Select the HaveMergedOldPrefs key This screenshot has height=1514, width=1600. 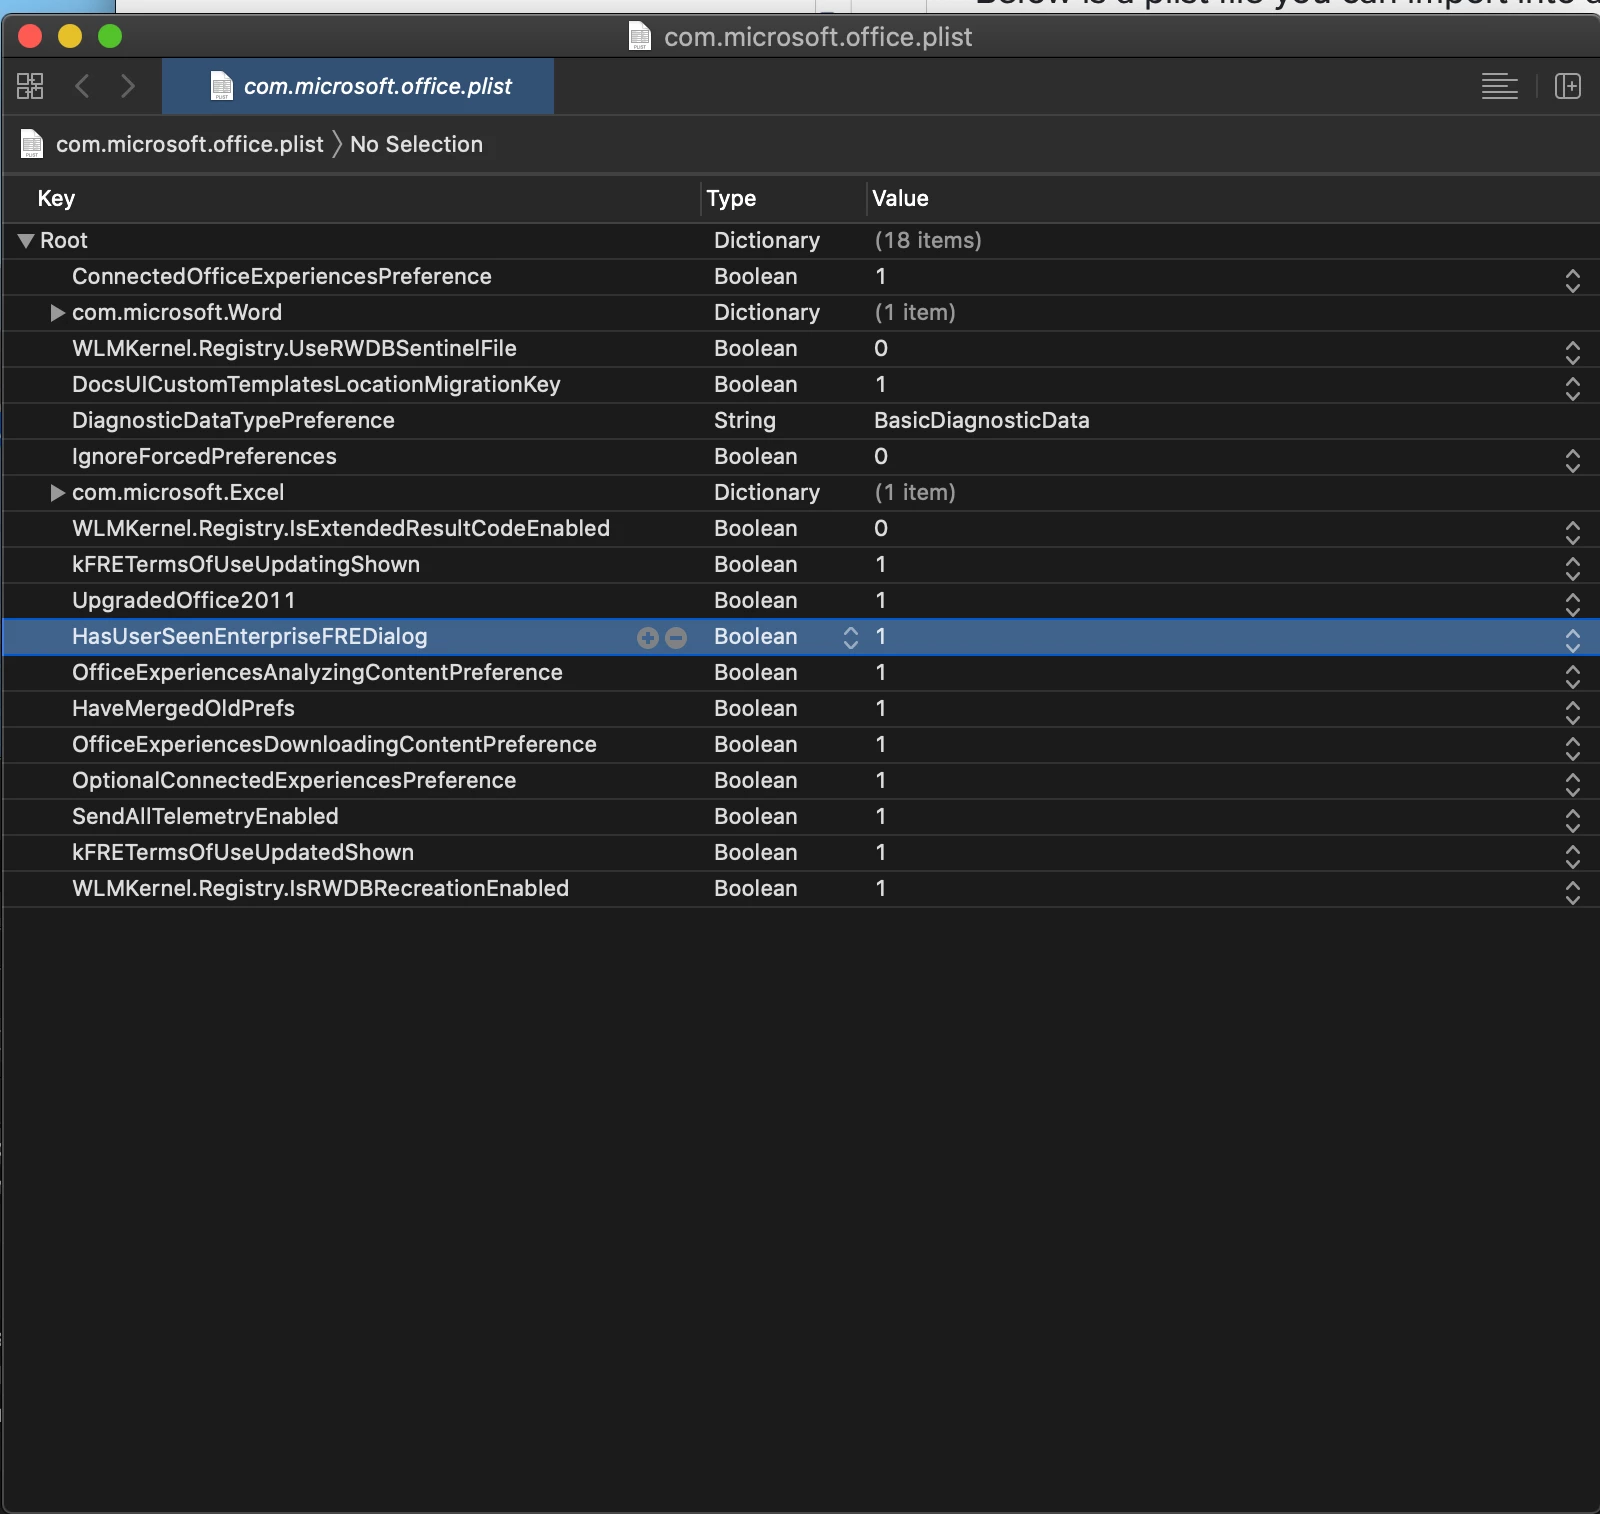click(x=183, y=709)
